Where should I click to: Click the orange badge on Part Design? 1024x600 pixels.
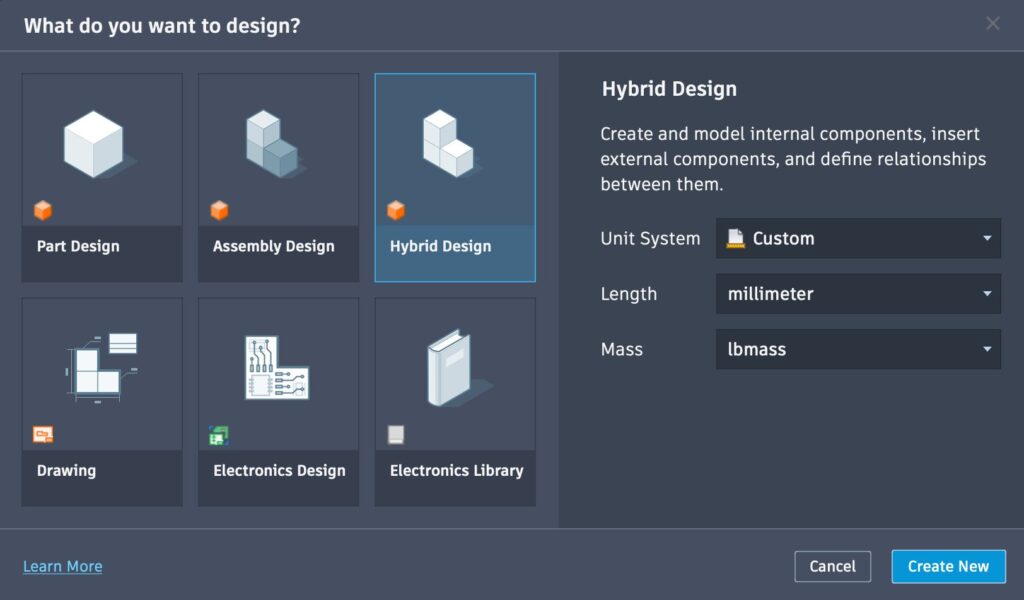point(43,210)
